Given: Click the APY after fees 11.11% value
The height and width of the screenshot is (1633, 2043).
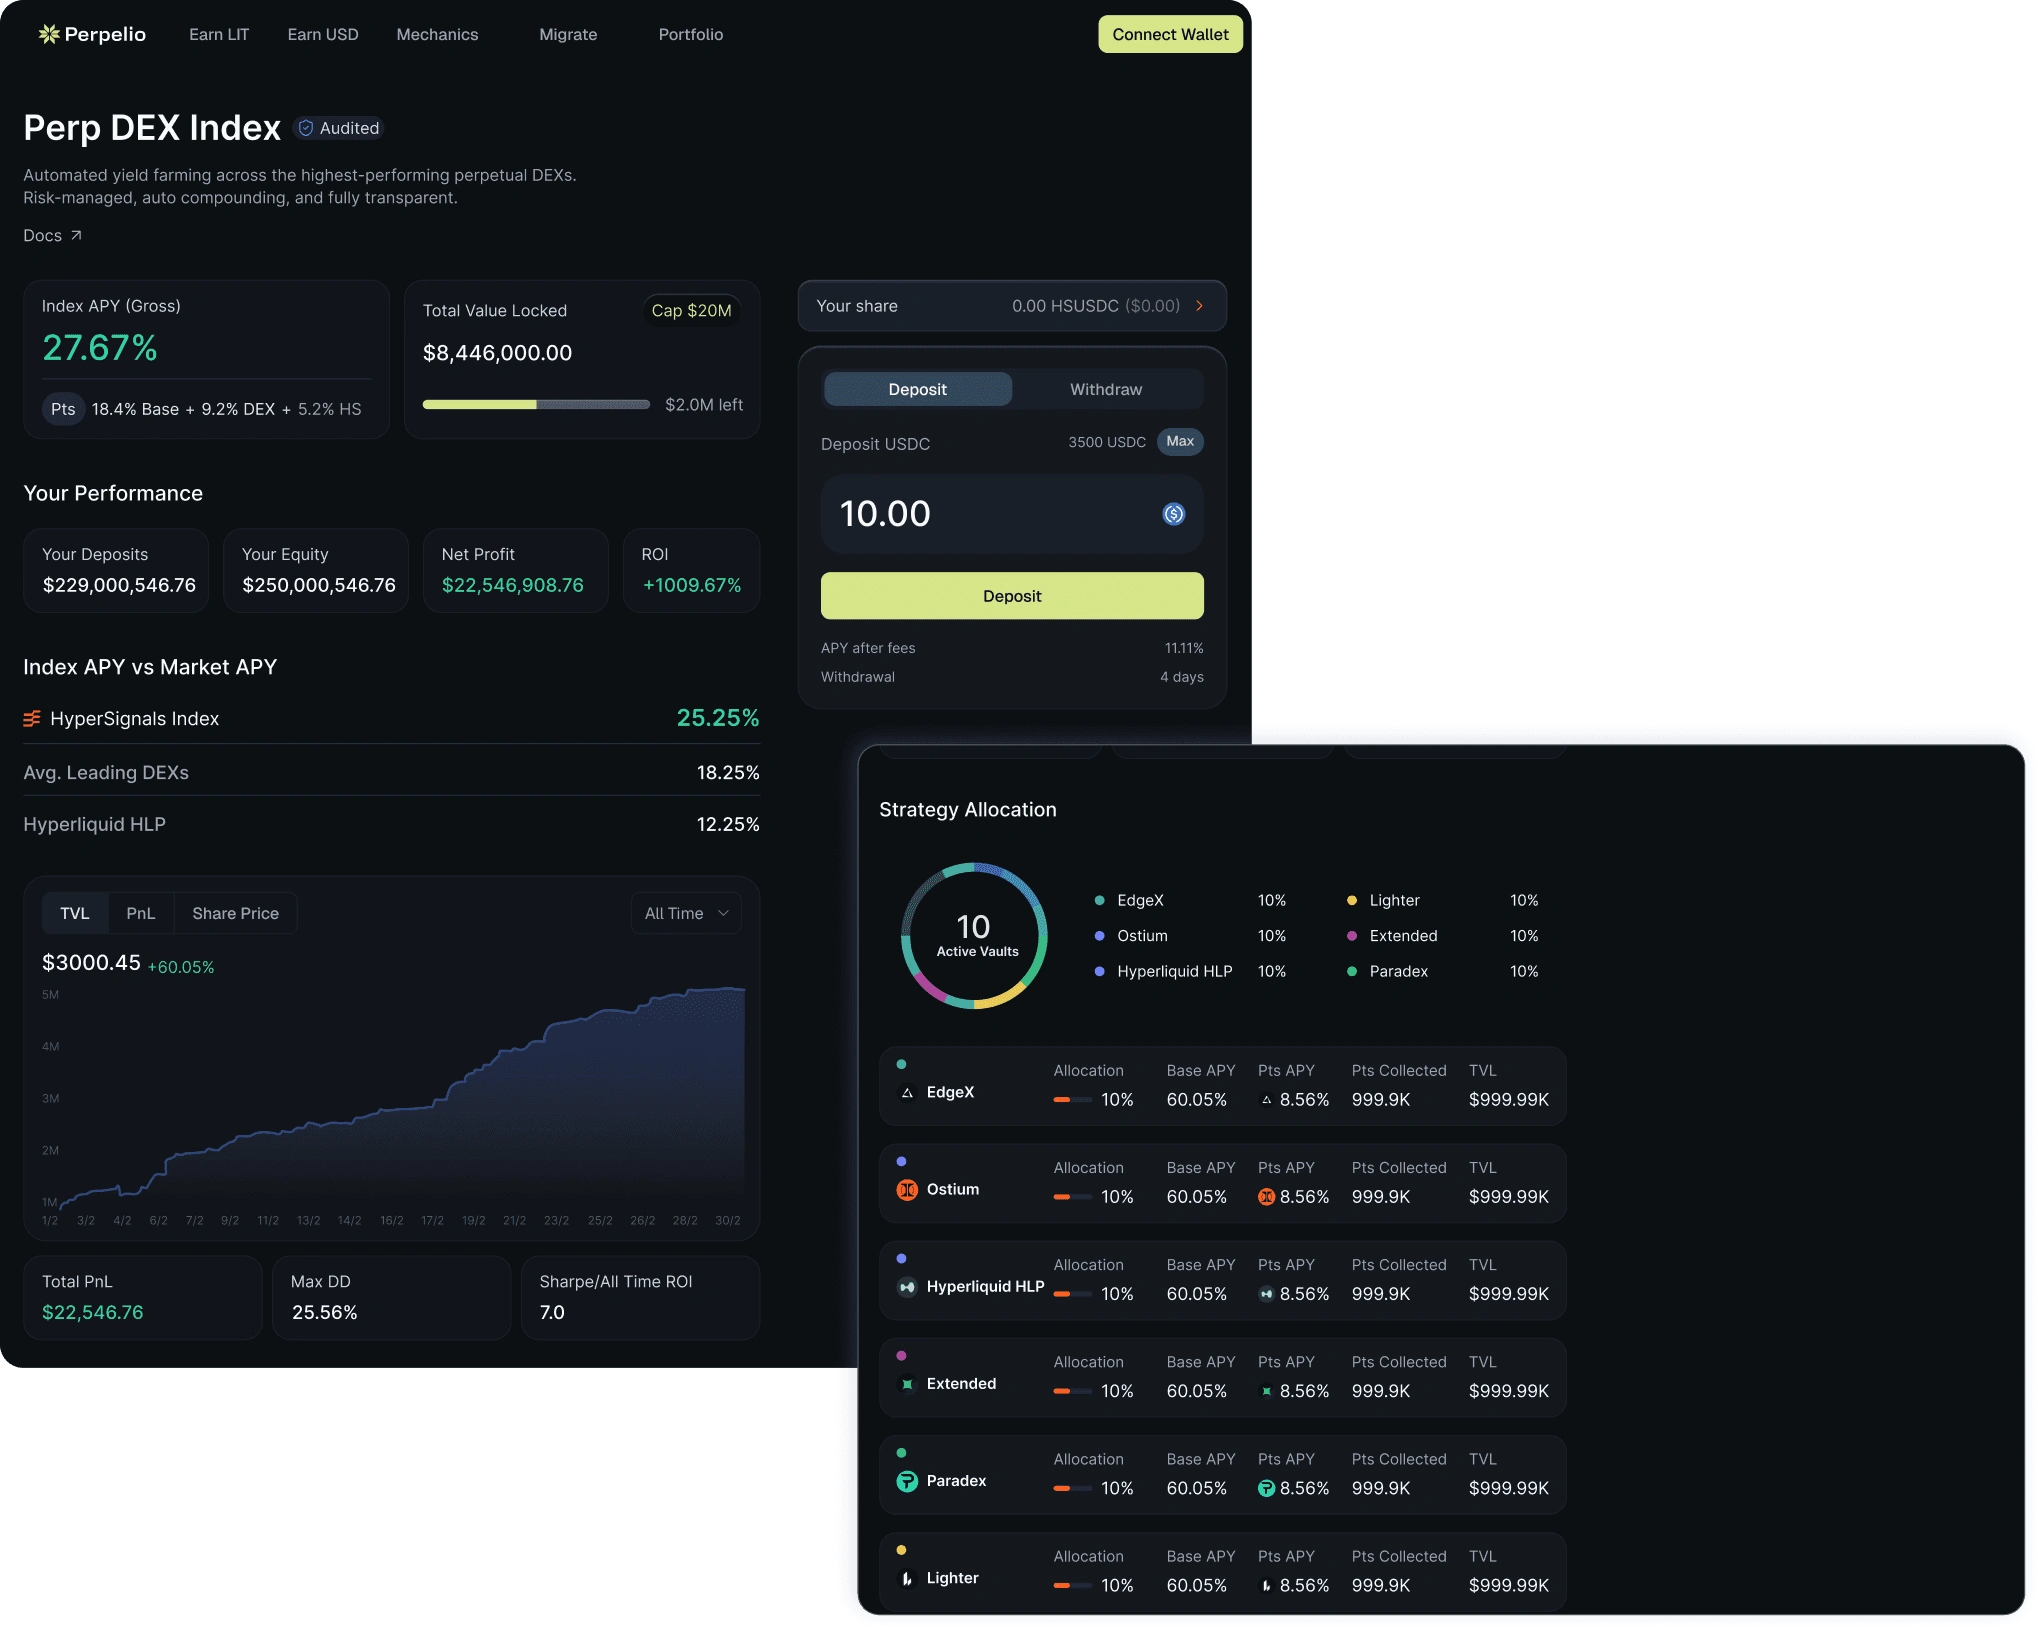Looking at the screenshot, I should click(x=1184, y=648).
